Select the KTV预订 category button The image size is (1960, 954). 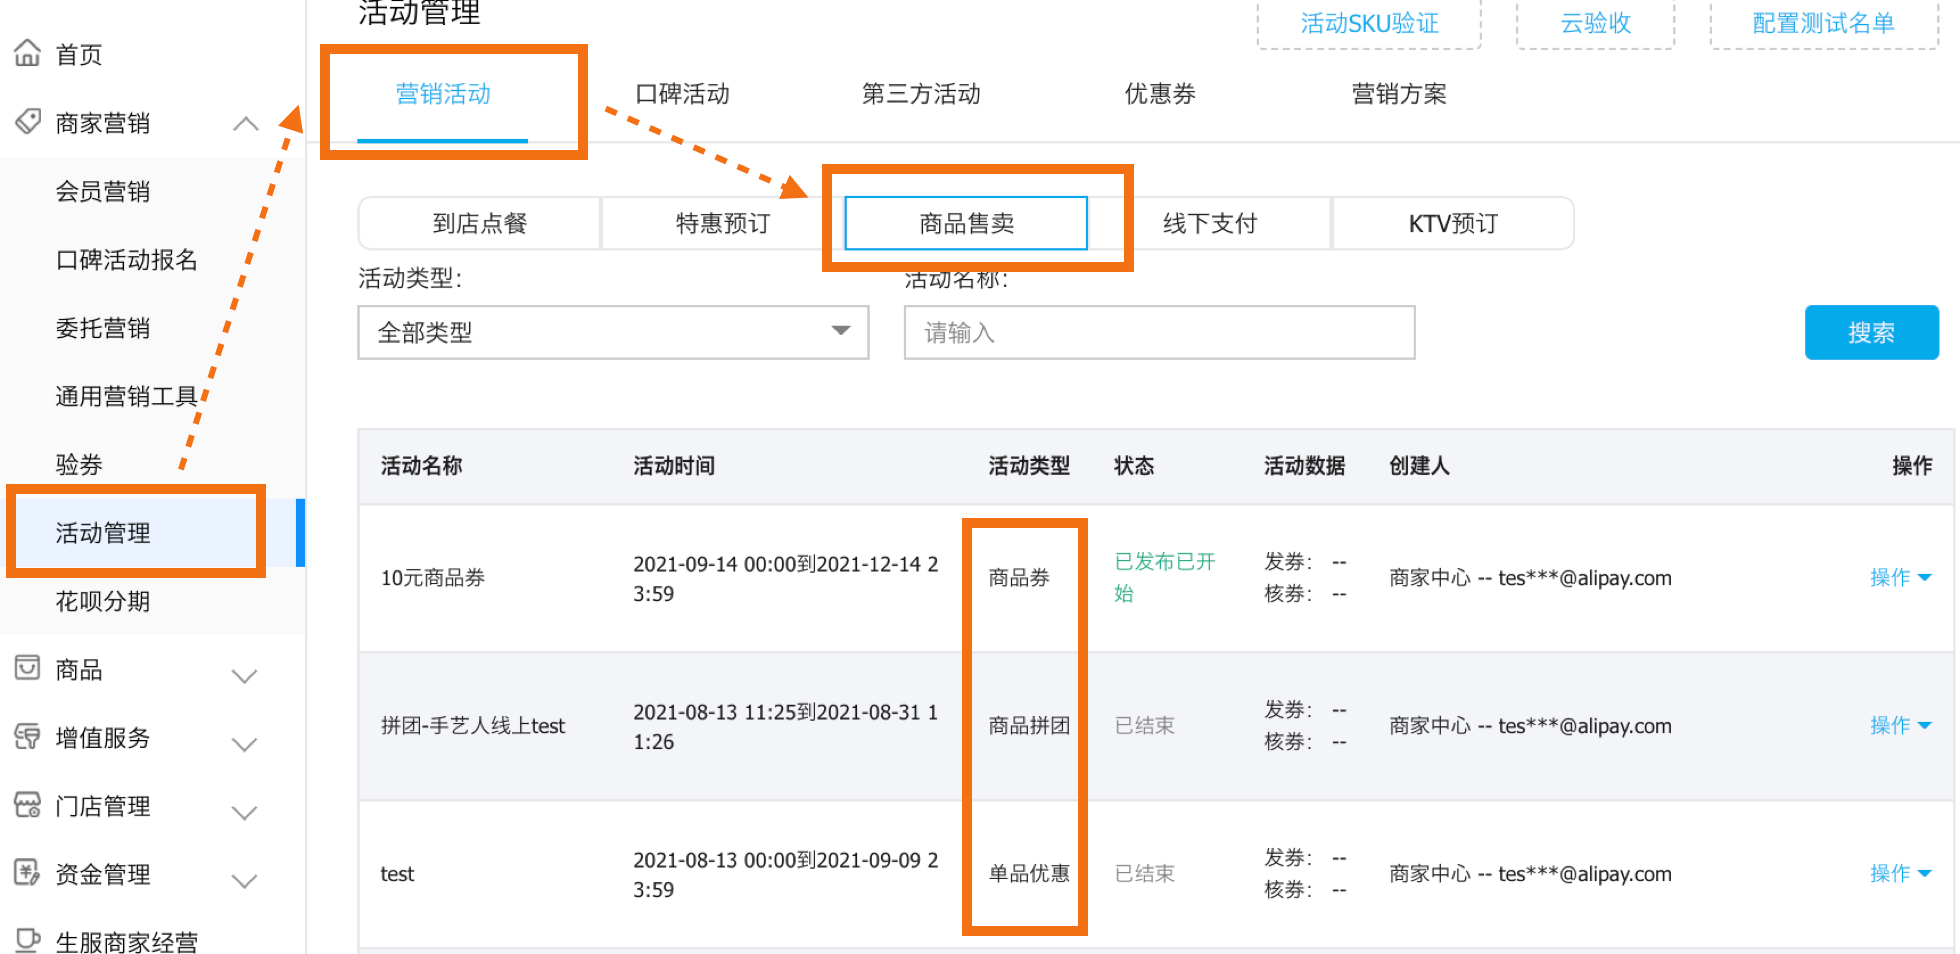[x=1453, y=223]
